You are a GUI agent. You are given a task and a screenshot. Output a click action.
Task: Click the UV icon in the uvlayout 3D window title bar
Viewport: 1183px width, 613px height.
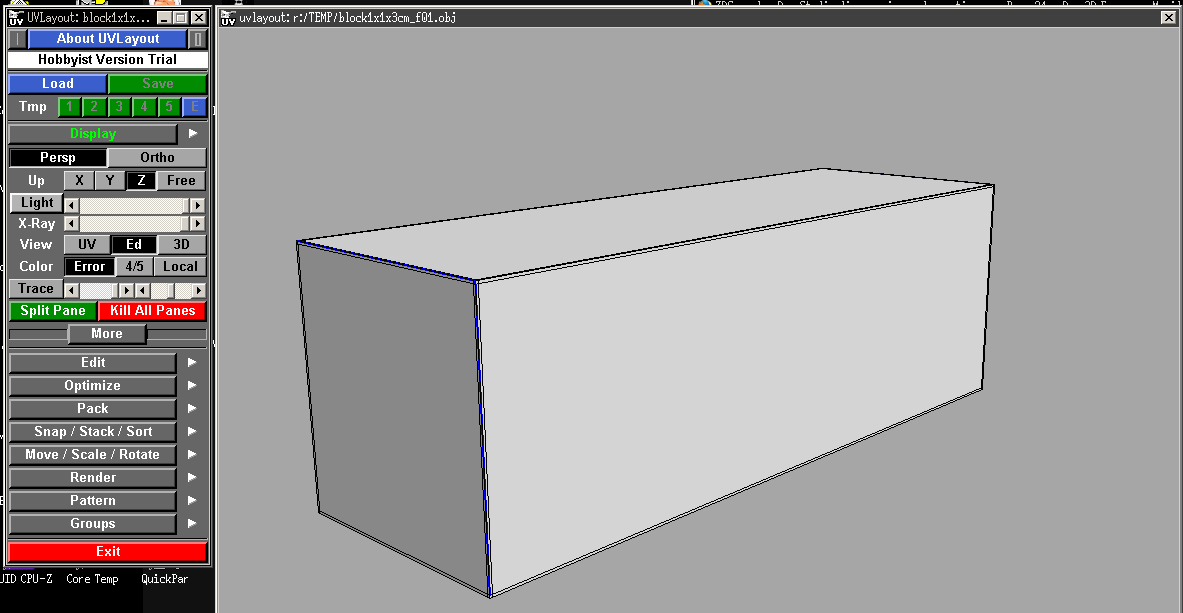click(x=227, y=17)
